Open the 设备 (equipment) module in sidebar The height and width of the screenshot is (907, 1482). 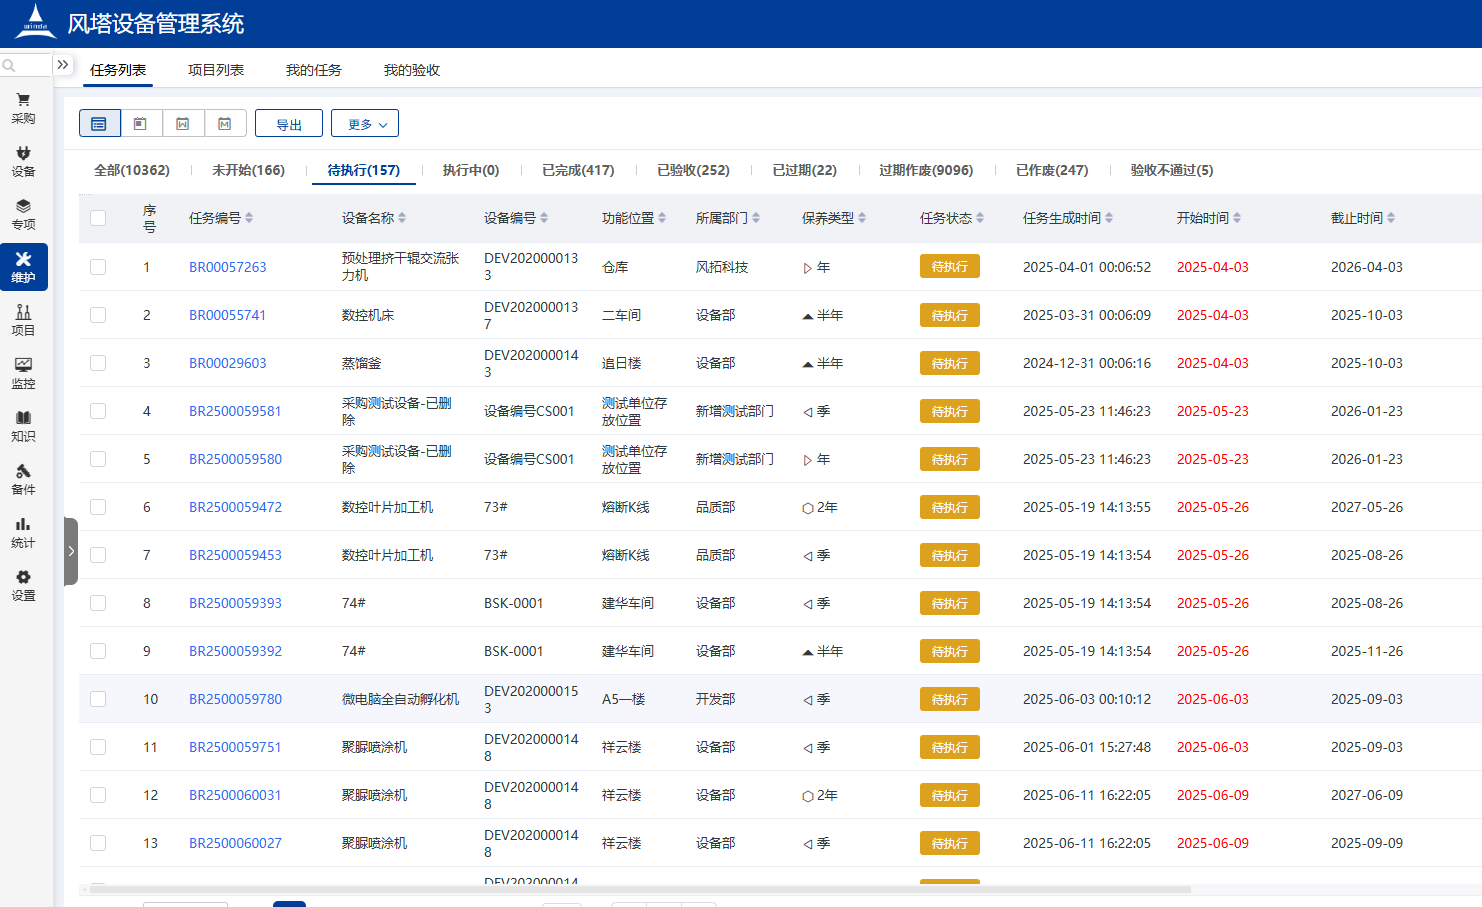[23, 160]
